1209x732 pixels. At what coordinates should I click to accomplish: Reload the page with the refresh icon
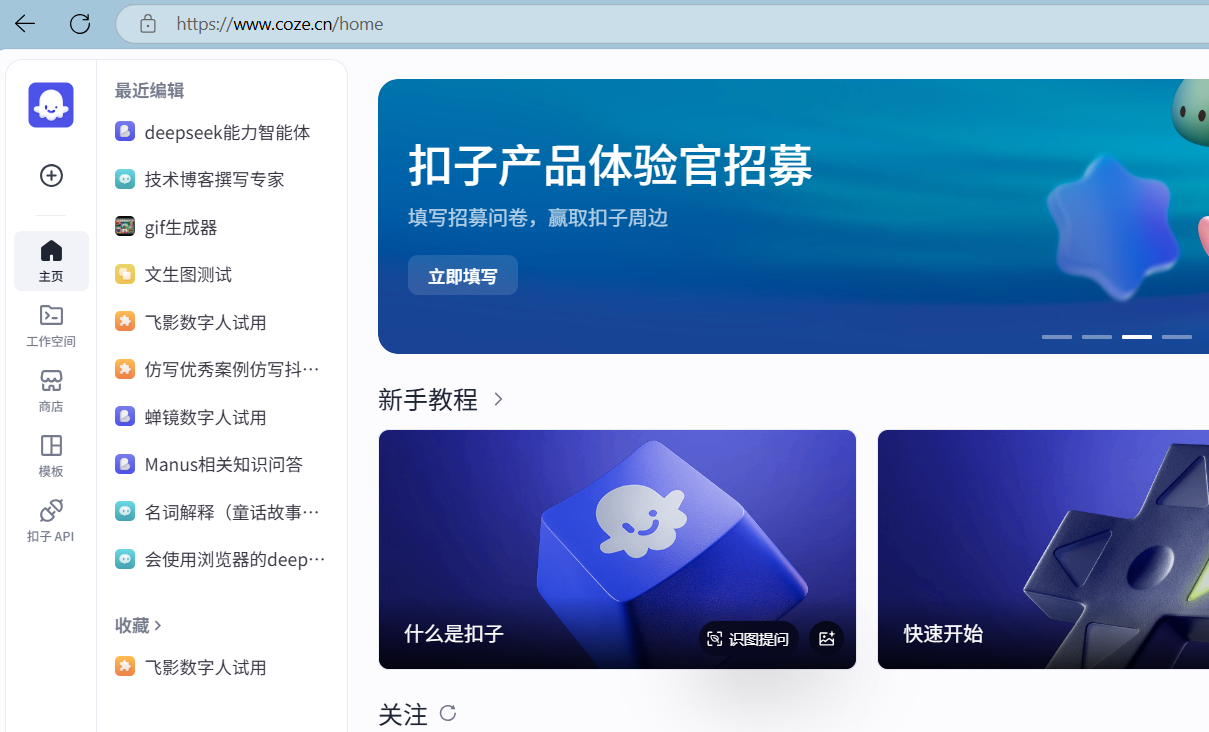(80, 23)
